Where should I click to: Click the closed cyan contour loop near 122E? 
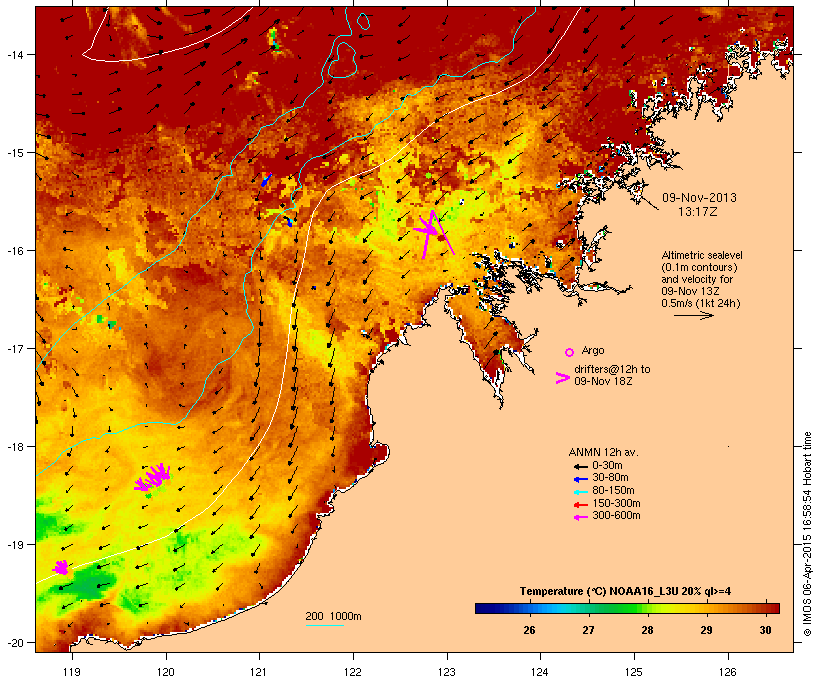click(343, 60)
